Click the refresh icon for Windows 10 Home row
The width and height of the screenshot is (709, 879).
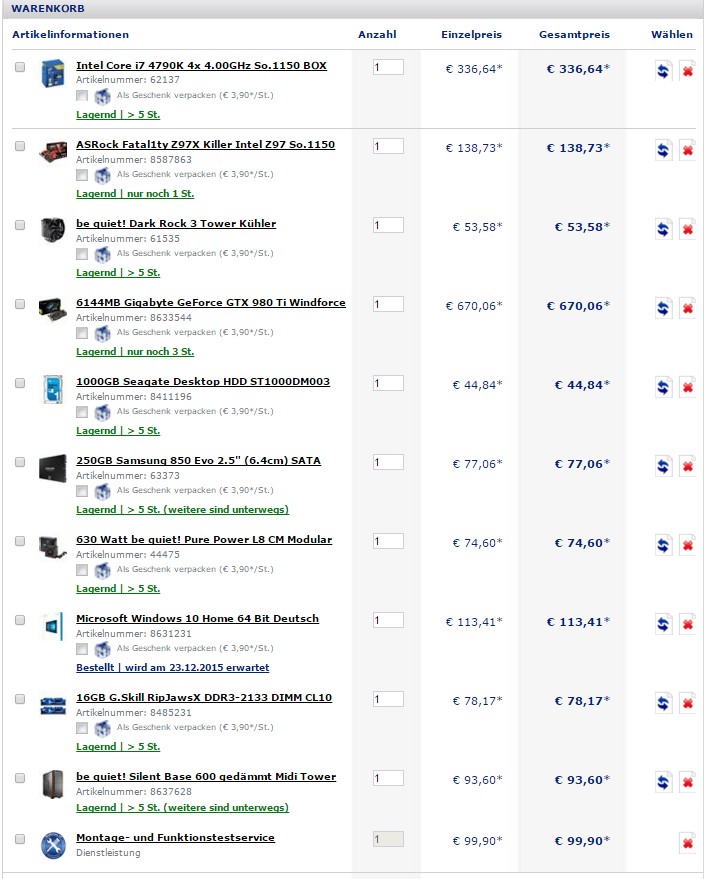coord(663,624)
